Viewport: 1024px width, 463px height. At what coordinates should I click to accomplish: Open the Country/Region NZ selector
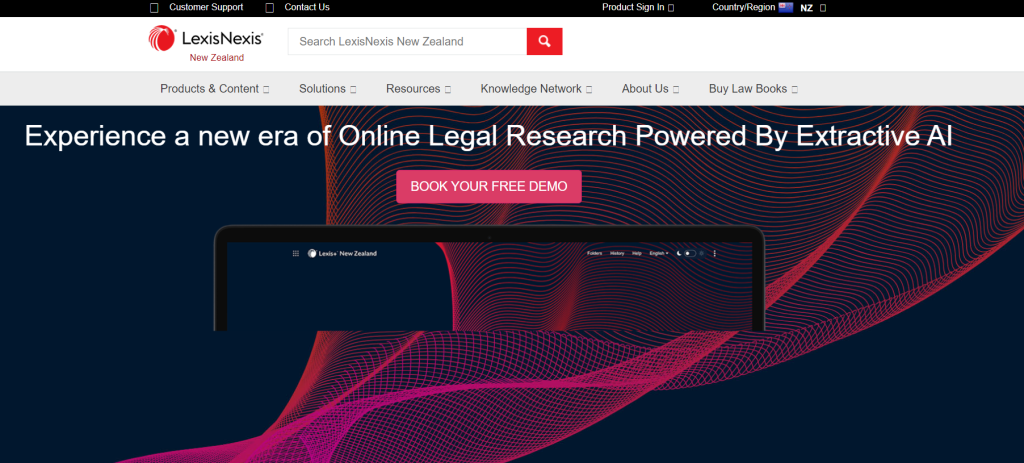(769, 7)
